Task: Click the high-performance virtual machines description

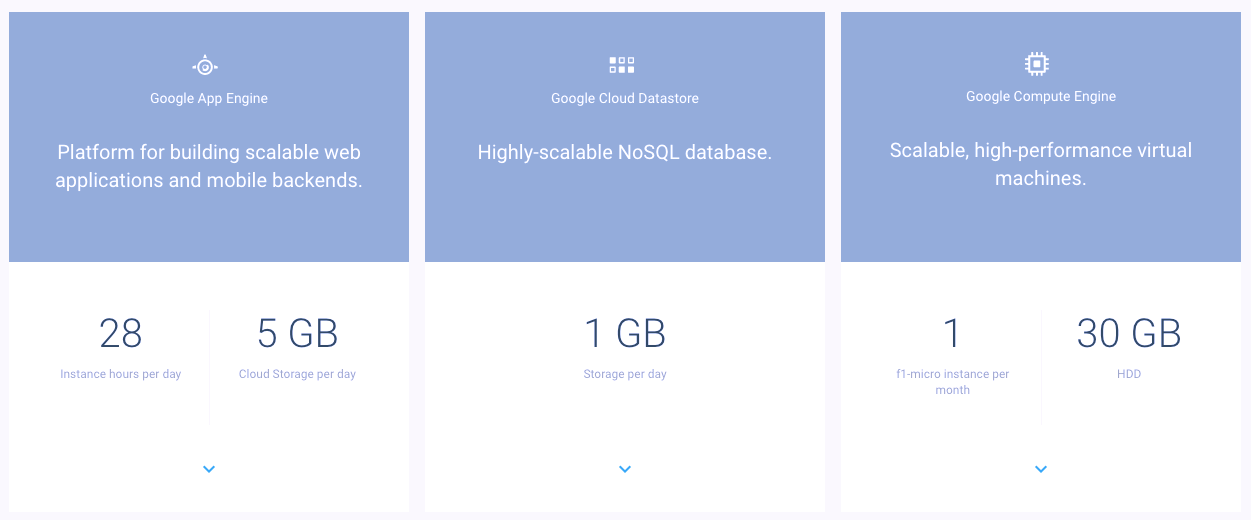Action: tap(1041, 165)
